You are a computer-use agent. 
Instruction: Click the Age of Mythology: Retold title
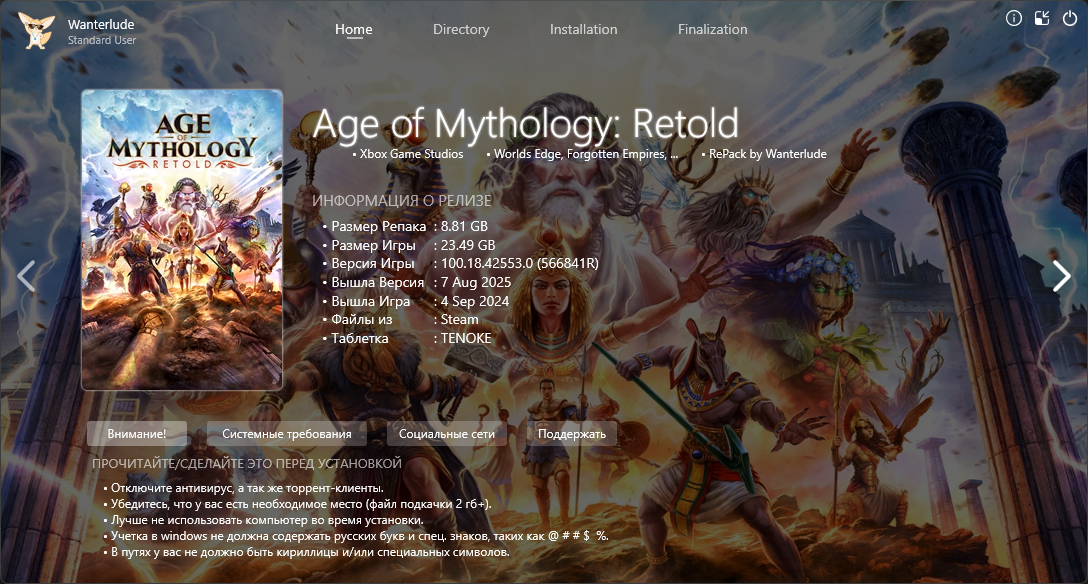tap(525, 124)
